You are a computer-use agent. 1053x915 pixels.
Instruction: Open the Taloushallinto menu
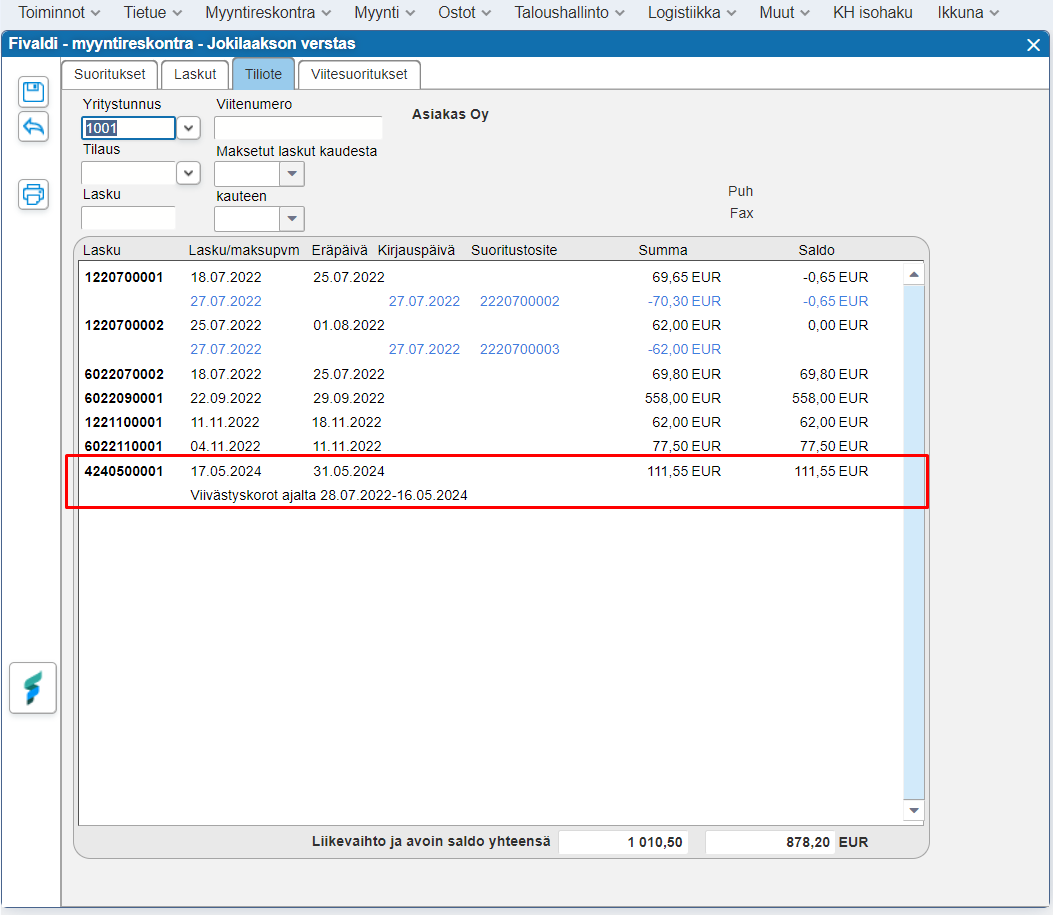569,13
